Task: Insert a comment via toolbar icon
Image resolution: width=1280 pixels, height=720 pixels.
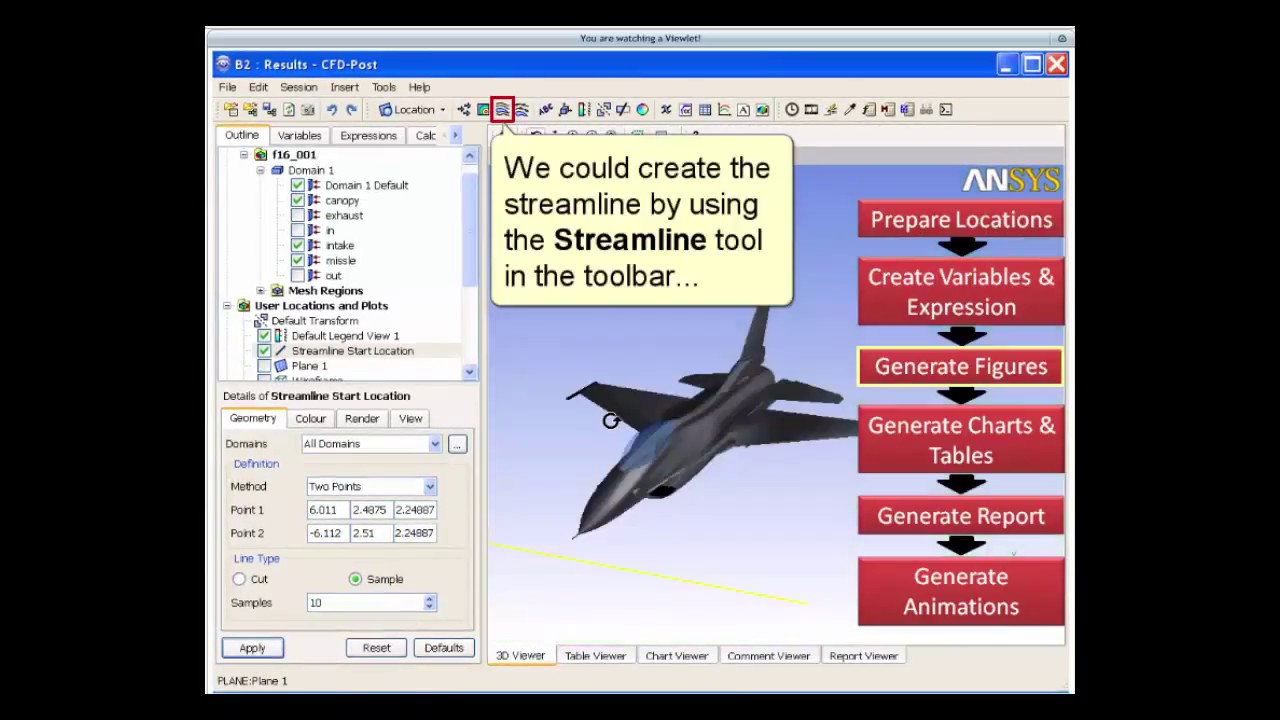Action: (x=743, y=110)
